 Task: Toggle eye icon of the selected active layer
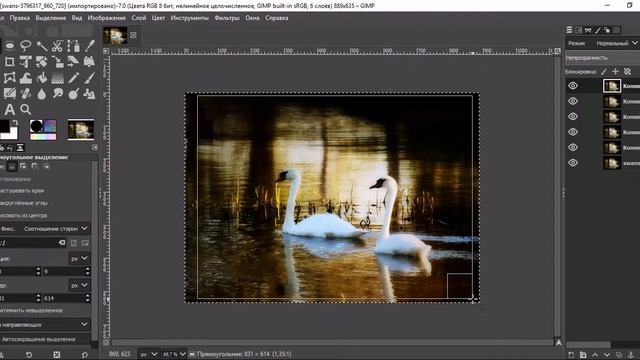click(x=573, y=85)
